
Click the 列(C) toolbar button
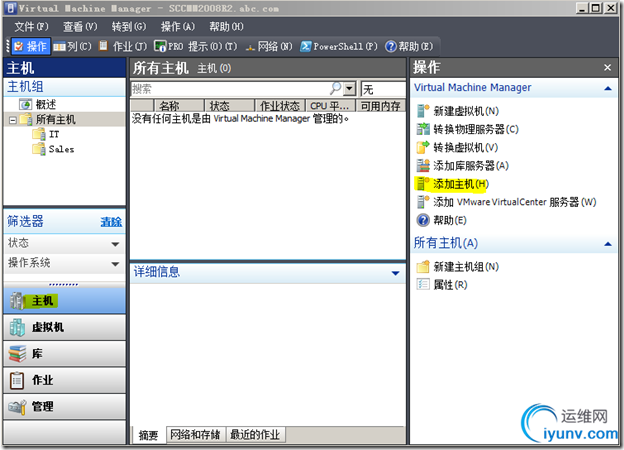click(72, 47)
